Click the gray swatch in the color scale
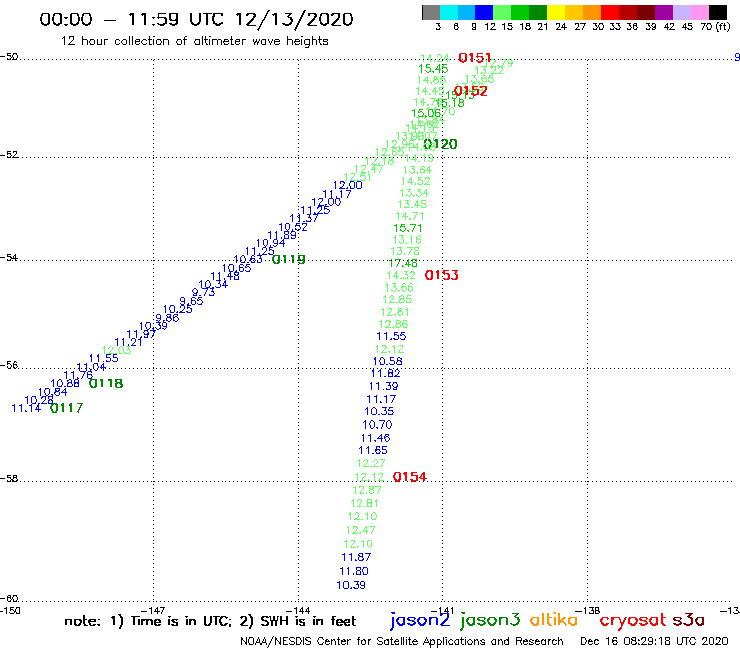 click(x=431, y=12)
